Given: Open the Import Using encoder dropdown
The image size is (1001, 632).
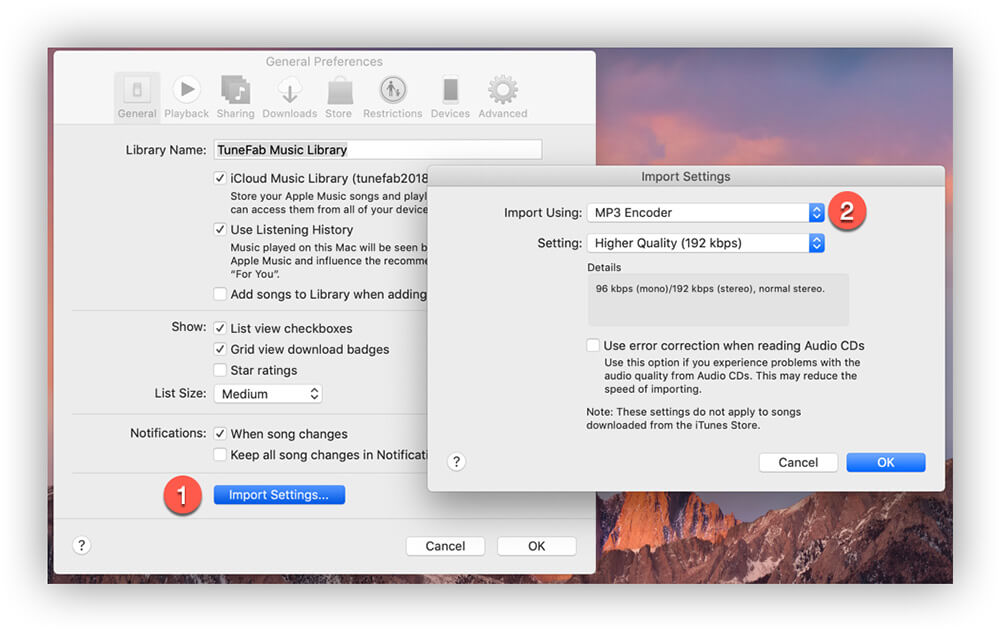Looking at the screenshot, I should point(705,213).
